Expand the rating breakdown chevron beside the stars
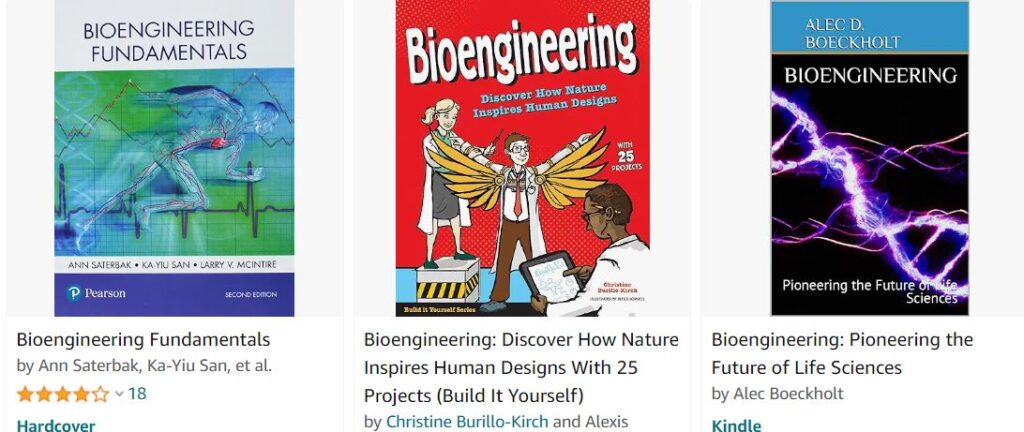 [119, 393]
